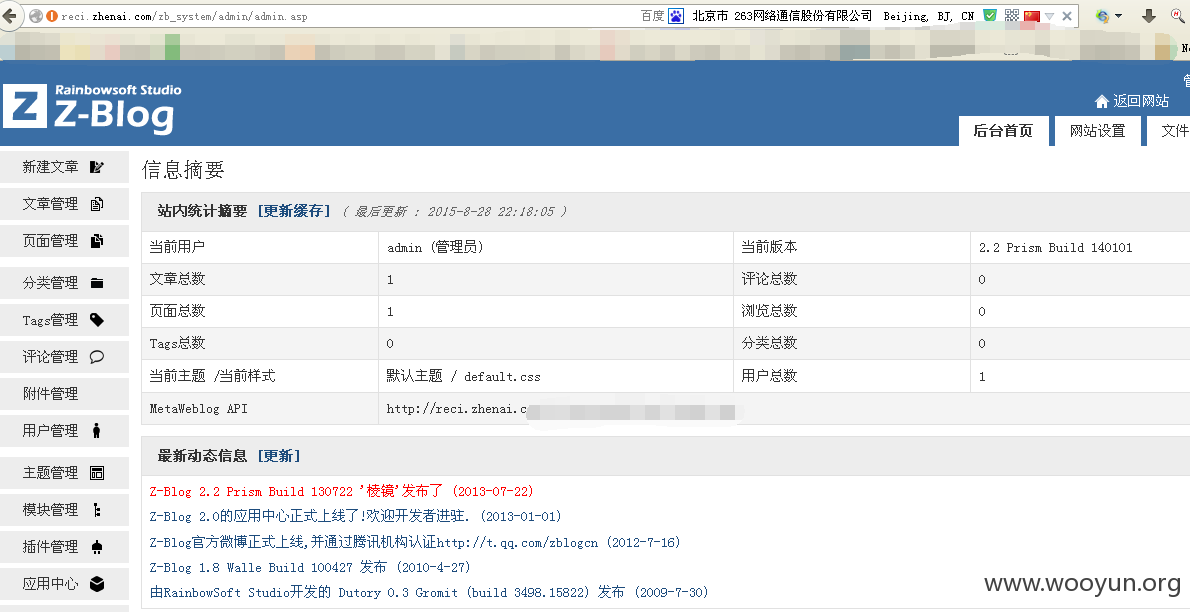Open 用户管理 in the sidebar
Screen dimensions: 1190x612
65,431
